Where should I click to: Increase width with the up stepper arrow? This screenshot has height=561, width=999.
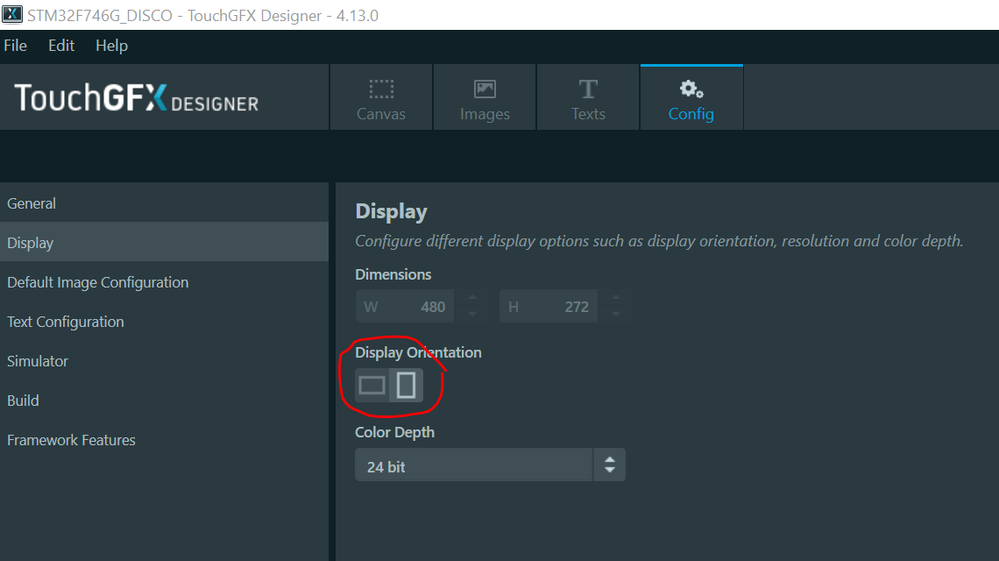472,298
